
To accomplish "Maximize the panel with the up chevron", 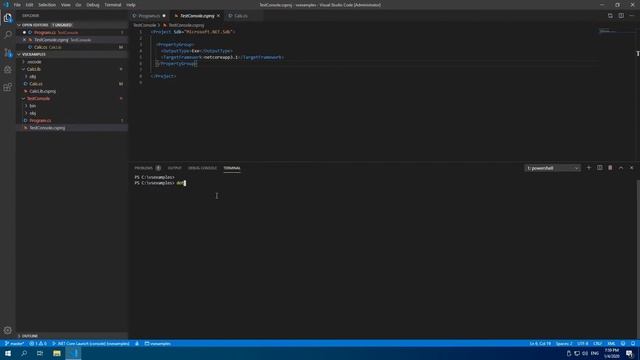I will tap(621, 168).
